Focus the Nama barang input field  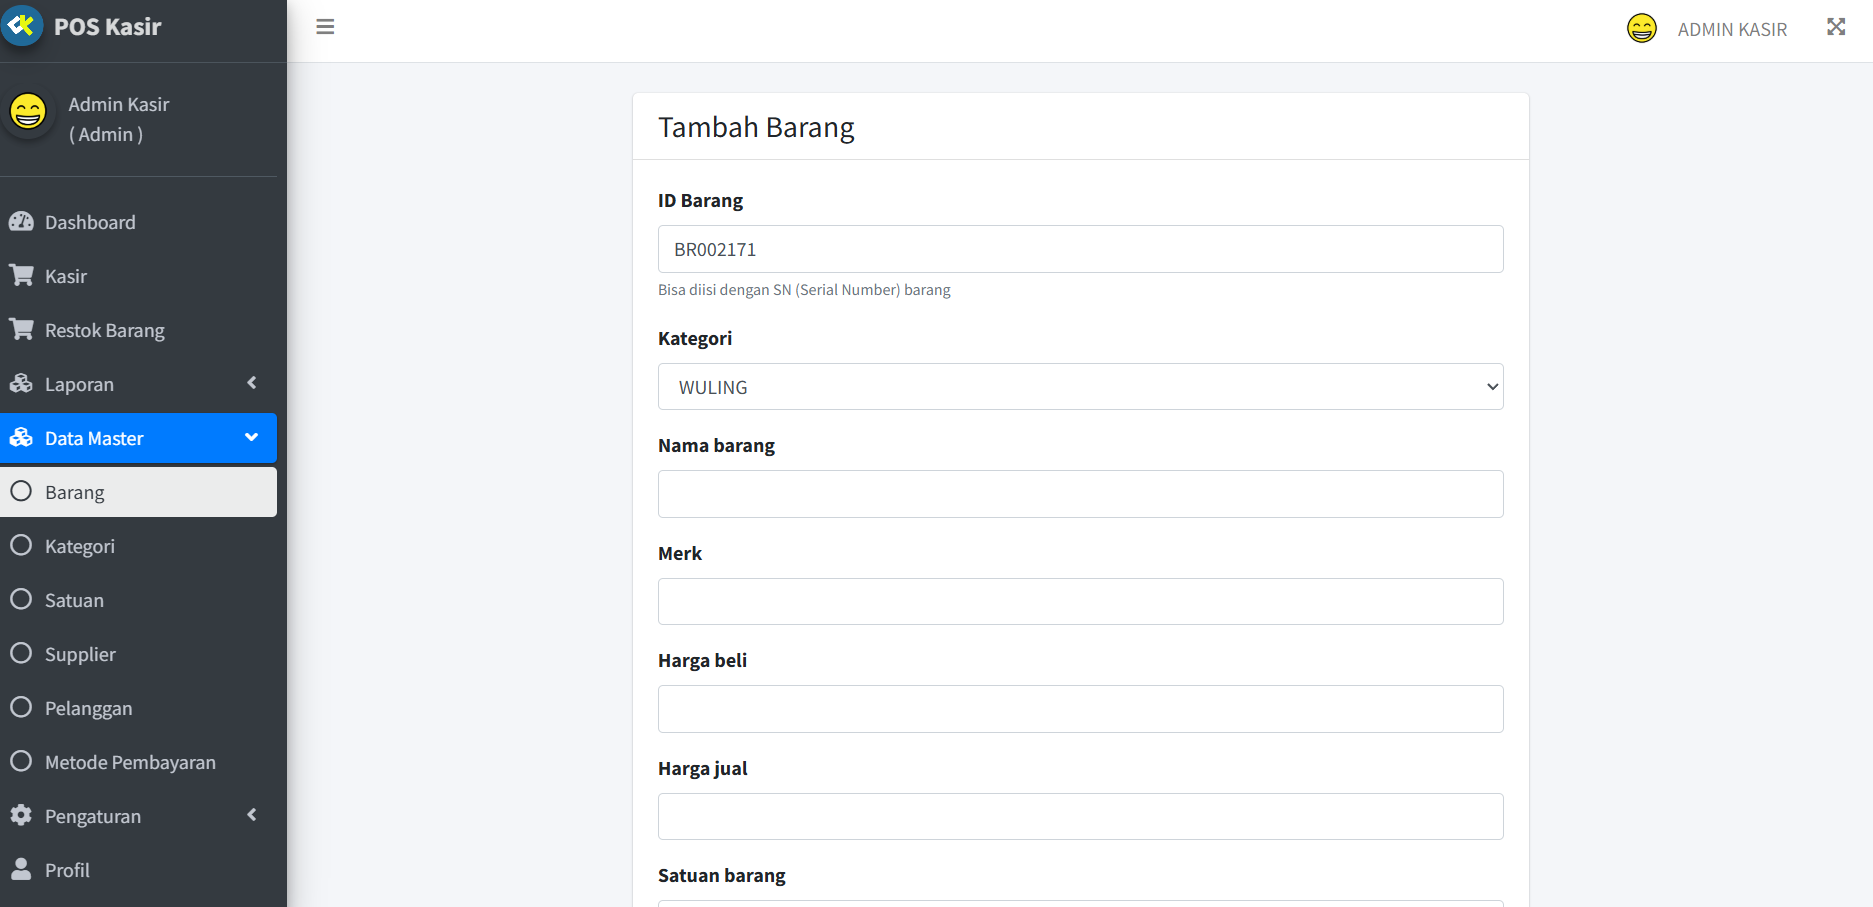(x=1080, y=494)
